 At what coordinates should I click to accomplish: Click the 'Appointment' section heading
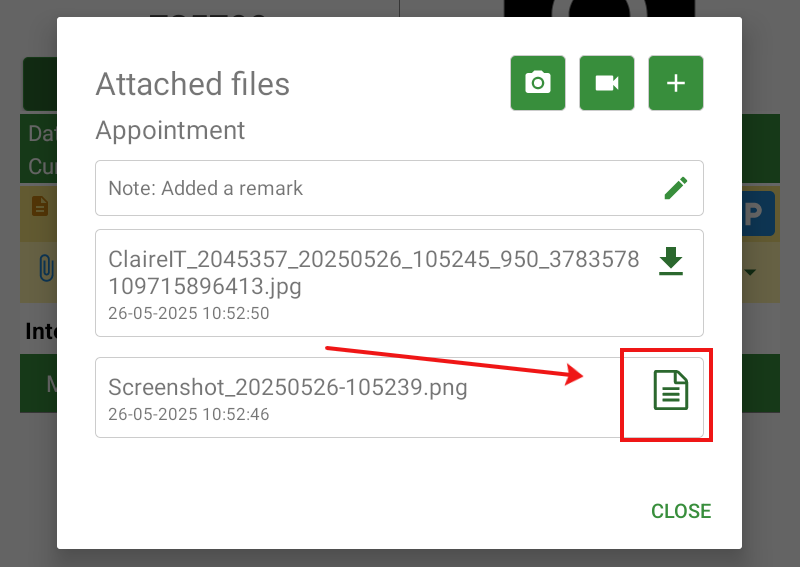170,130
